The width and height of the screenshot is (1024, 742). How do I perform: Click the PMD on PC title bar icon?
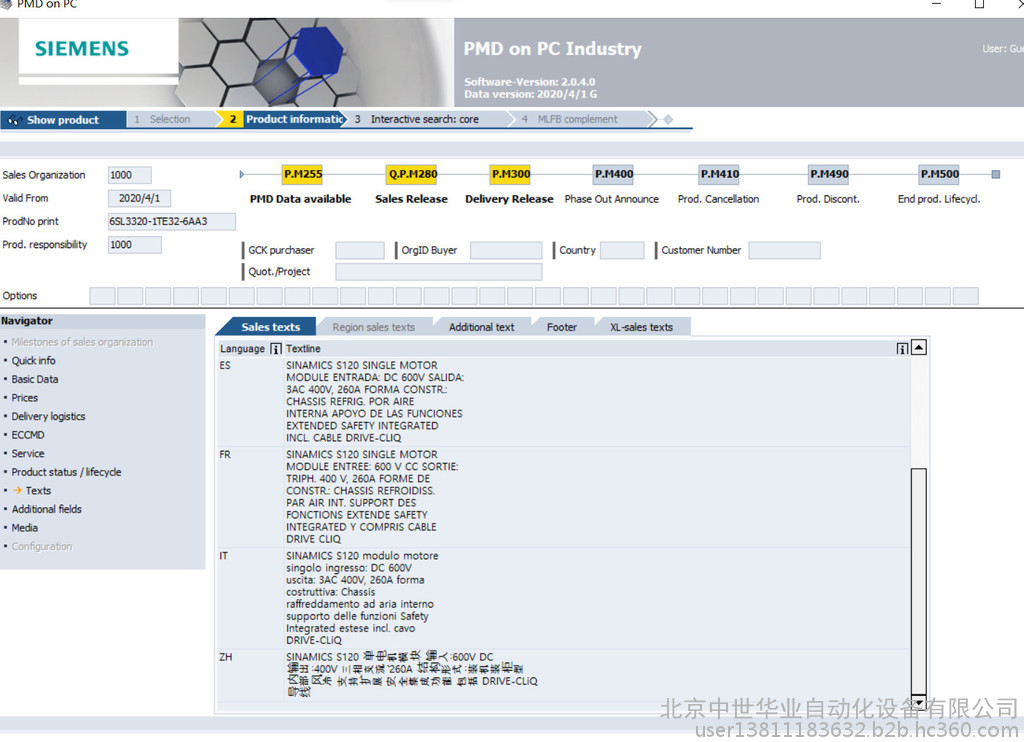[5, 4]
